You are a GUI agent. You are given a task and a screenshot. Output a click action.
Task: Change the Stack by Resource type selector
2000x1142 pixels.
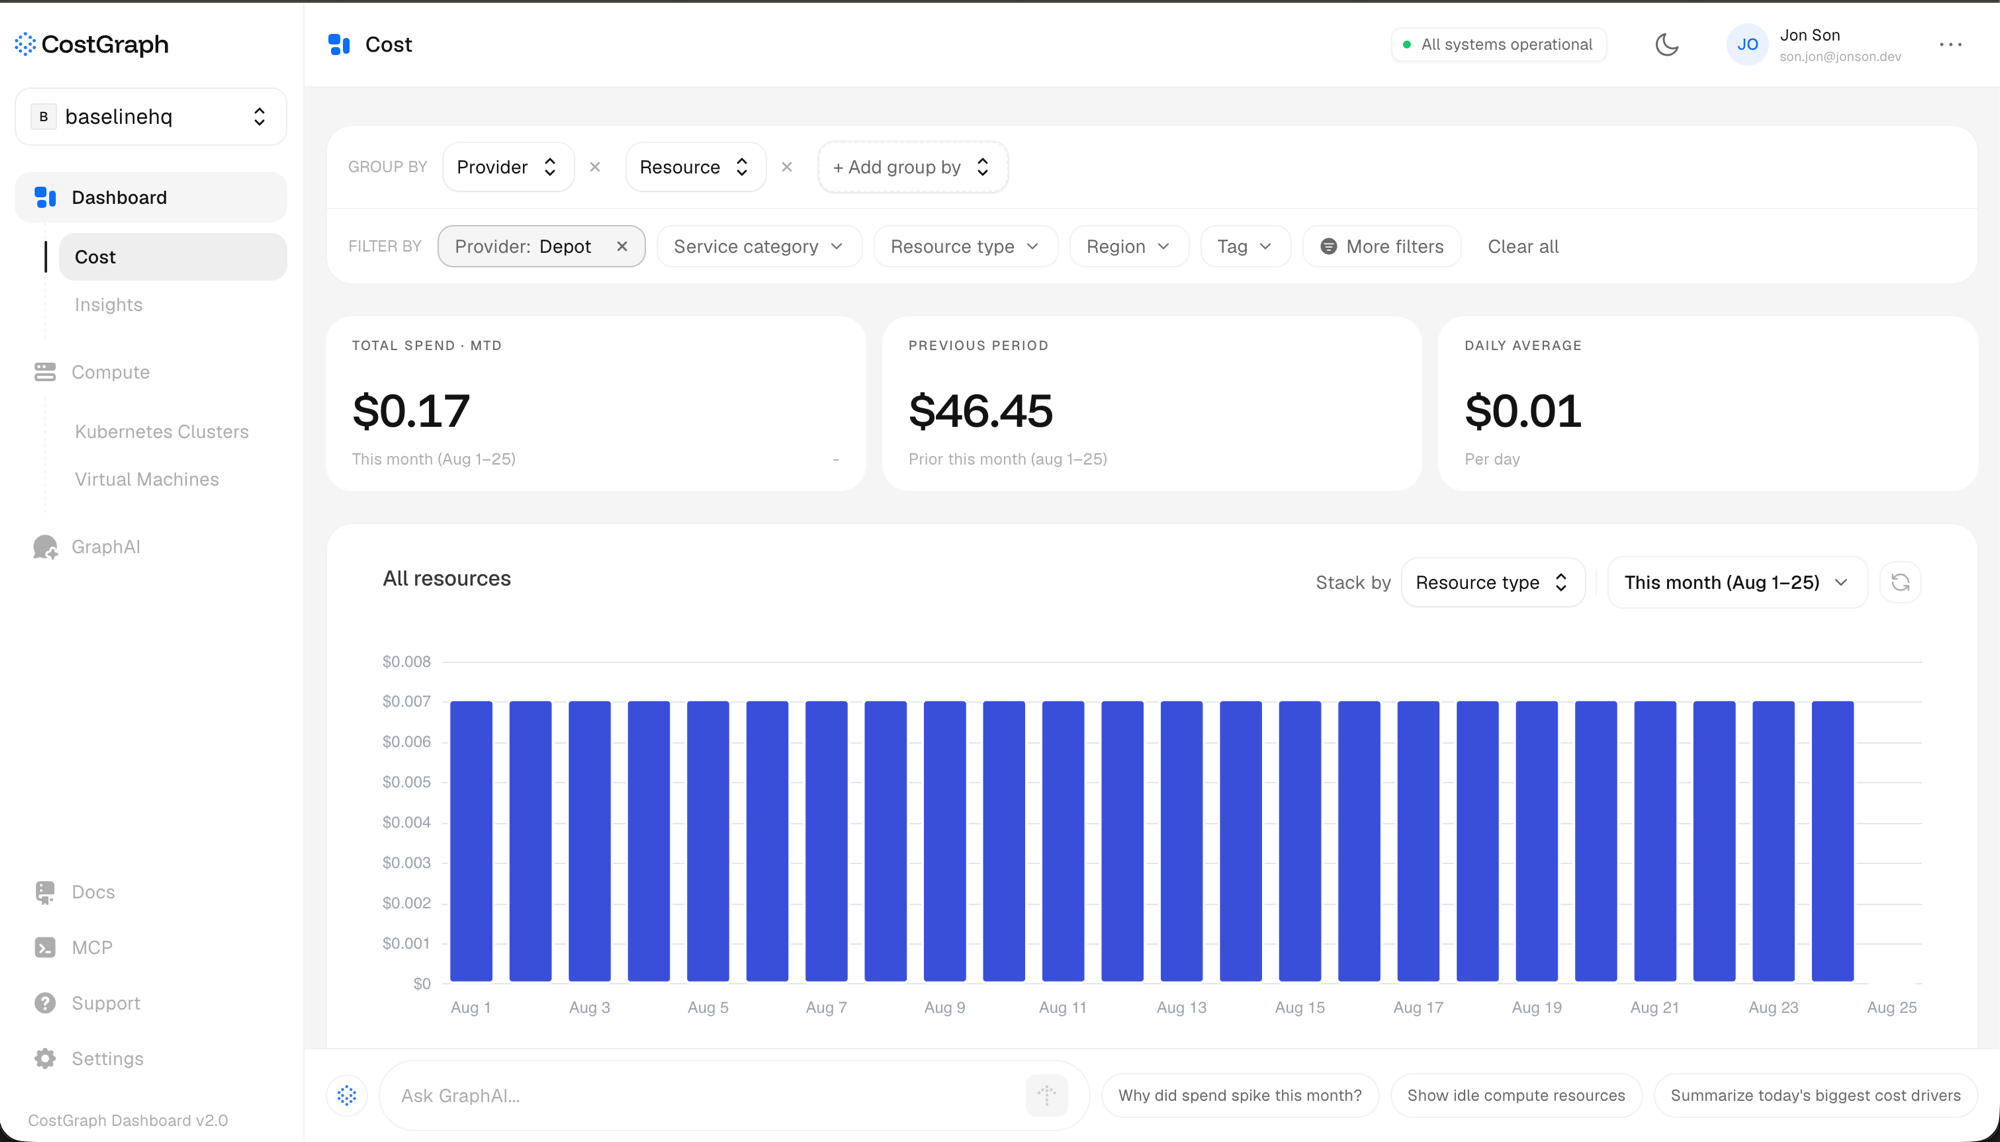click(x=1492, y=582)
